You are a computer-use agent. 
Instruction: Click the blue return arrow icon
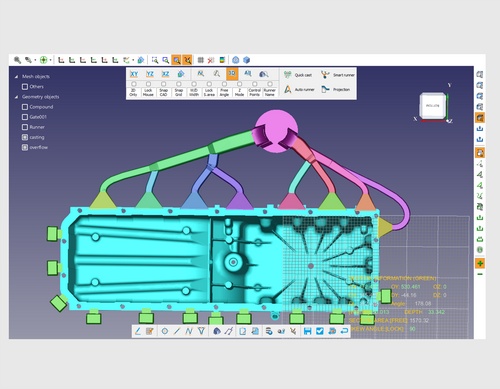pyautogui.click(x=344, y=331)
